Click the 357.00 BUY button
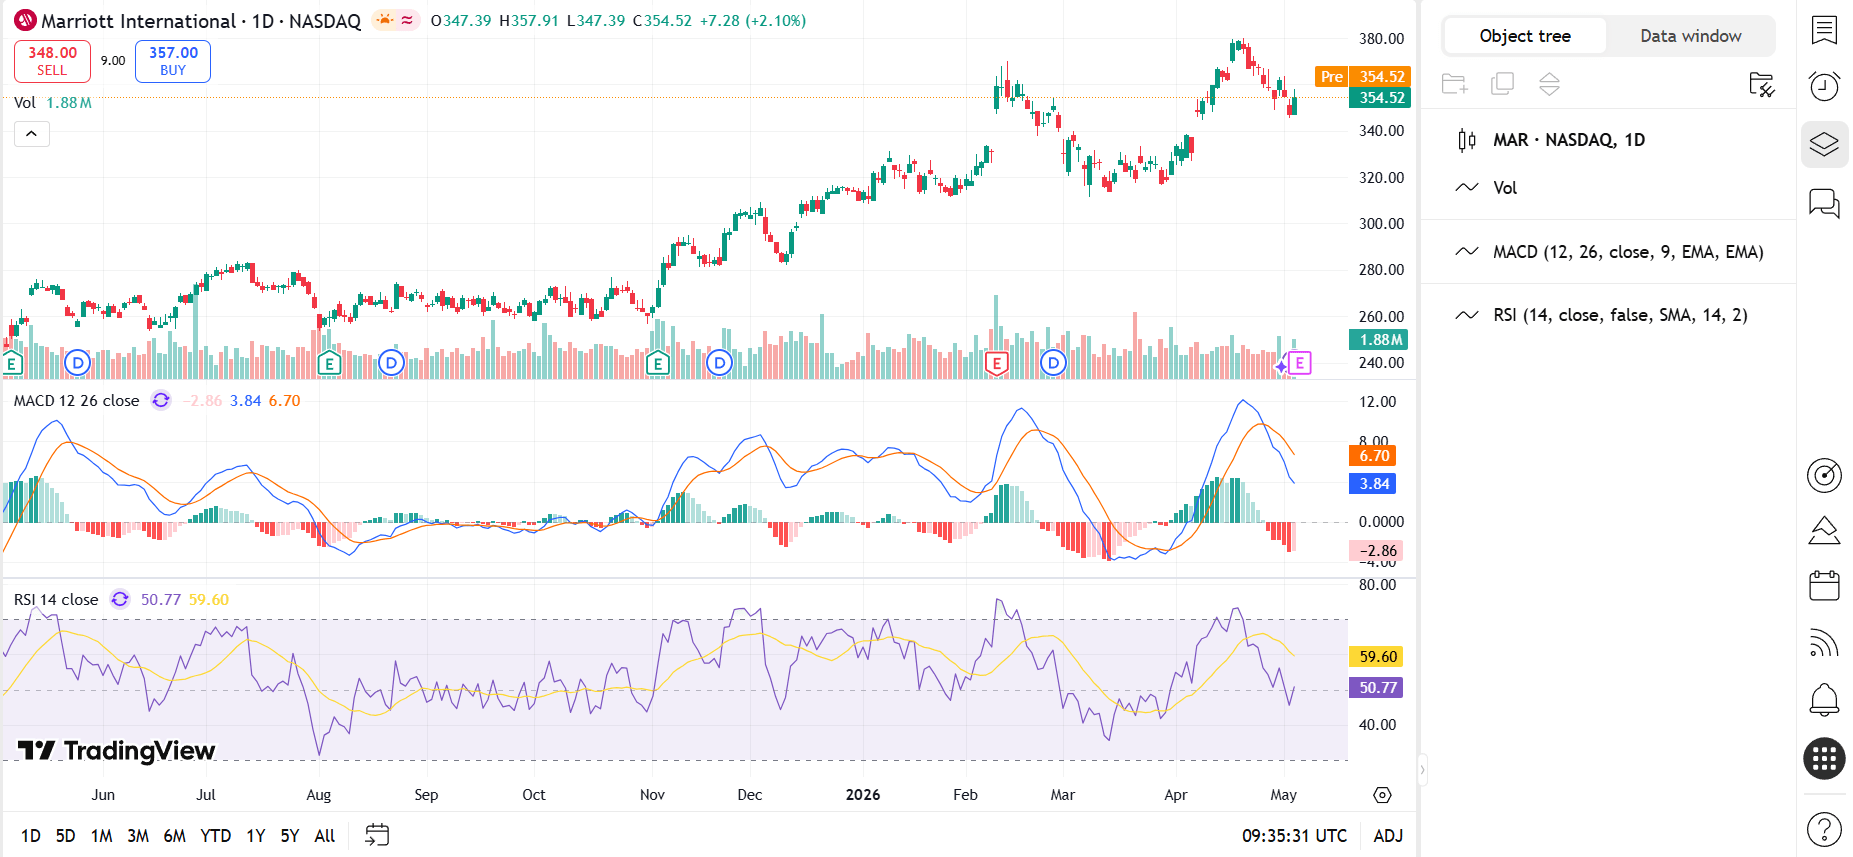The image size is (1853, 857). click(173, 61)
